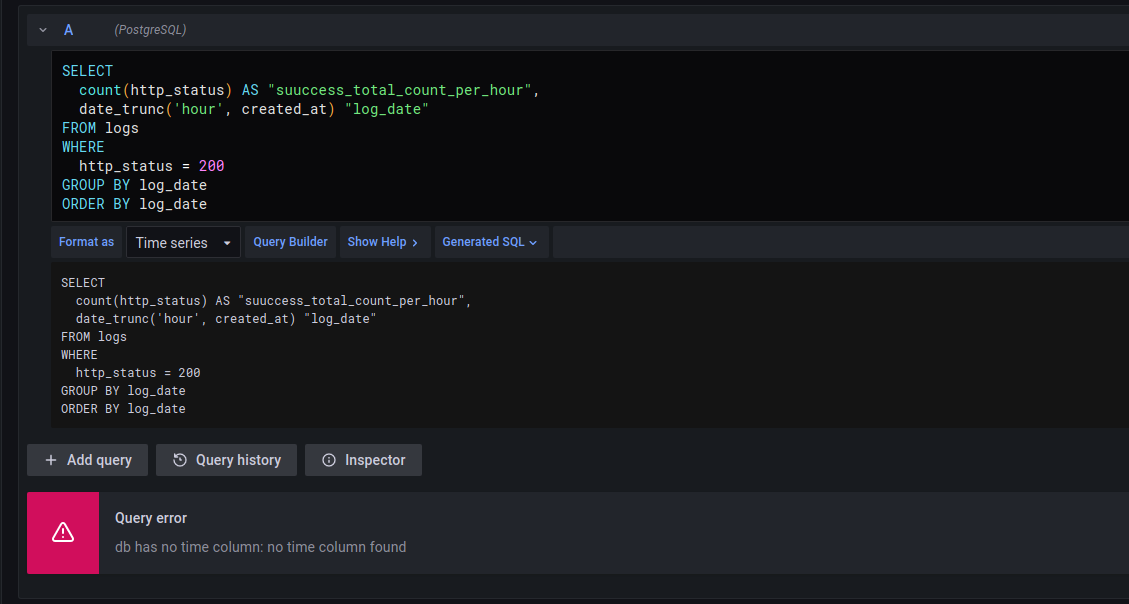Click GROUP BY log_date in the SQL editor

[135, 185]
